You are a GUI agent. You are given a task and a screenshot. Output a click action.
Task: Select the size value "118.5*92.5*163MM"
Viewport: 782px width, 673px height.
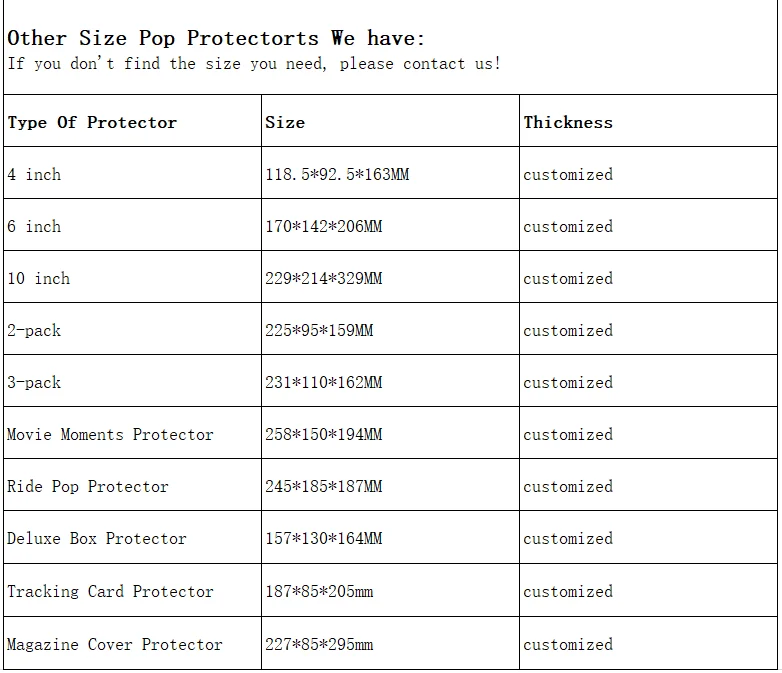tap(337, 175)
